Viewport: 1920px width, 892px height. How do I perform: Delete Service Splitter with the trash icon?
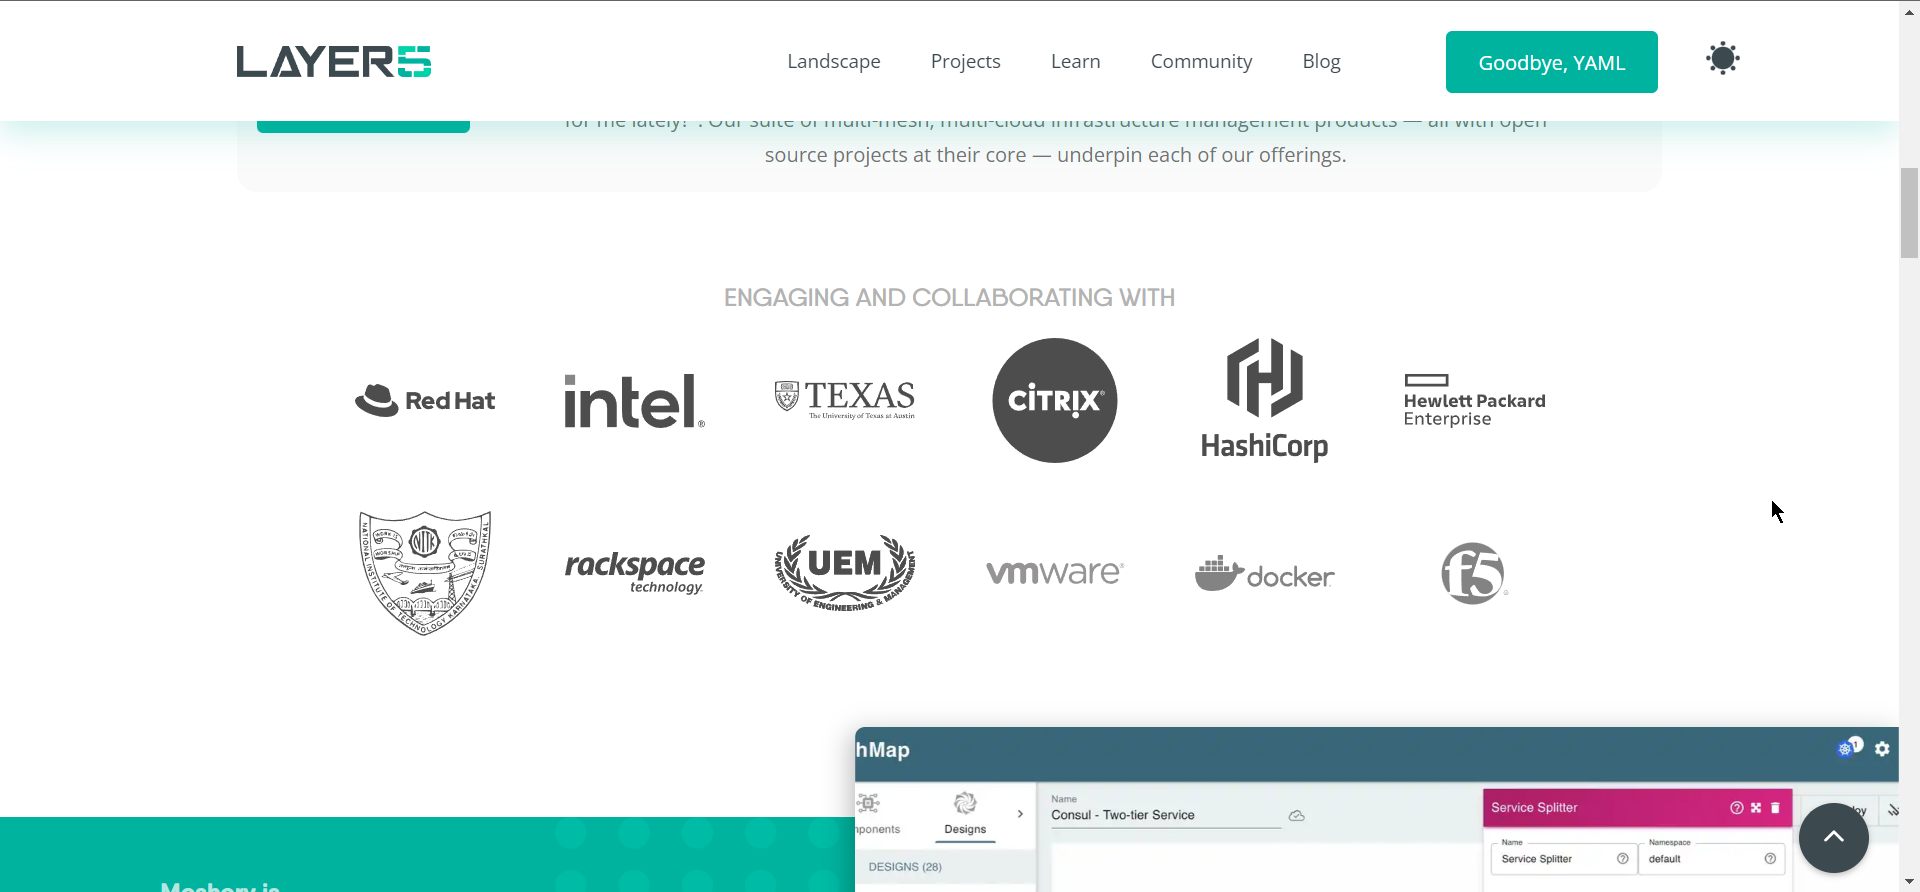(x=1775, y=808)
